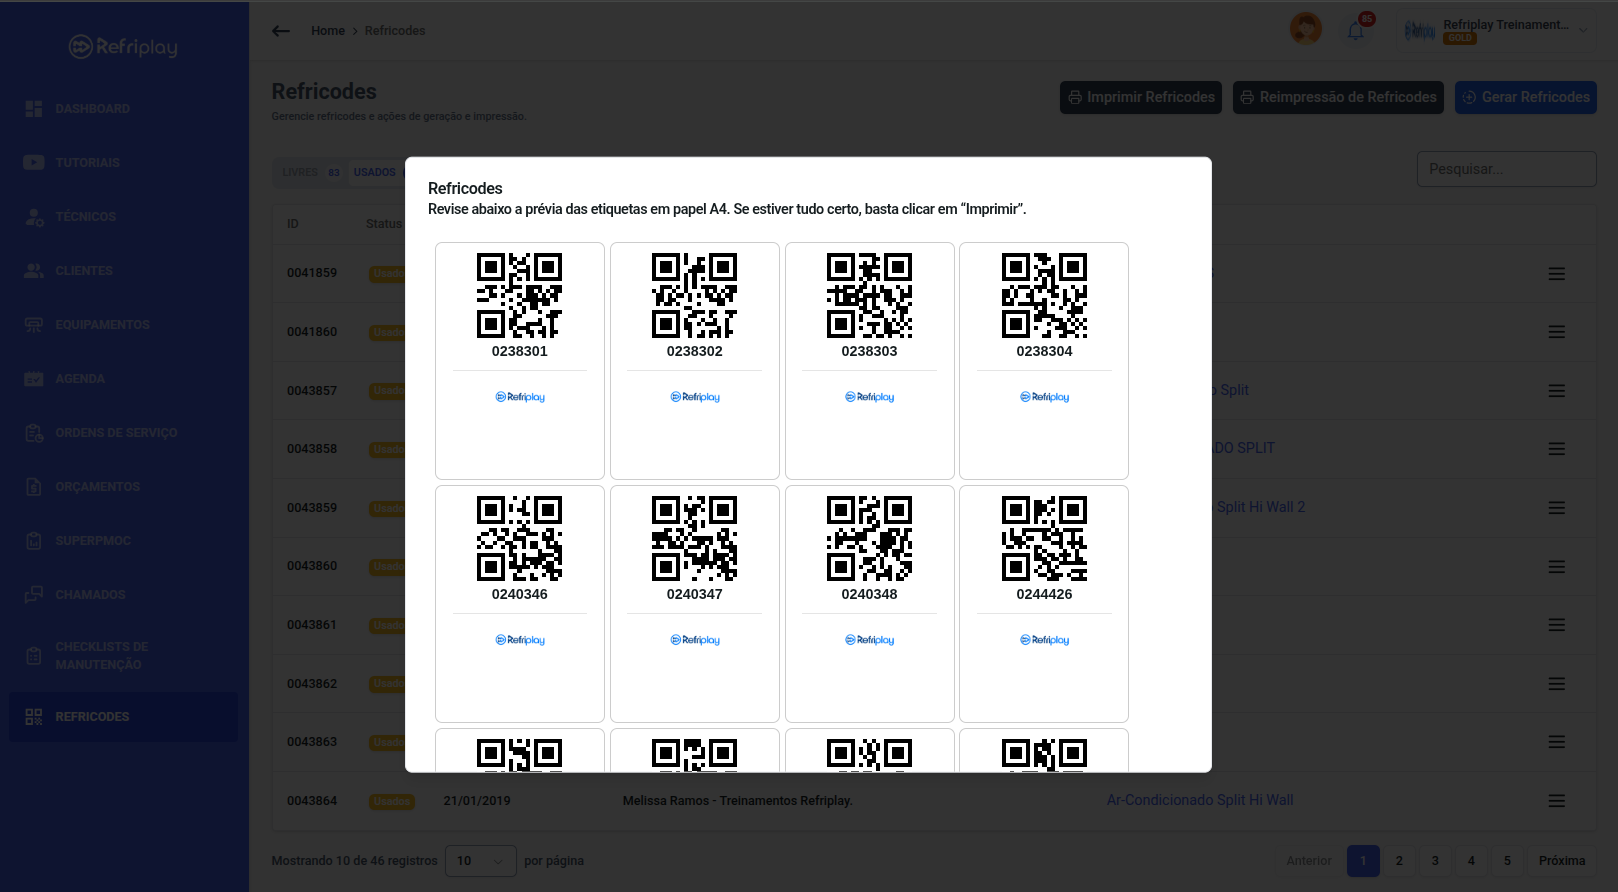Select the QR label 0238302
The image size is (1618, 892).
click(x=695, y=361)
